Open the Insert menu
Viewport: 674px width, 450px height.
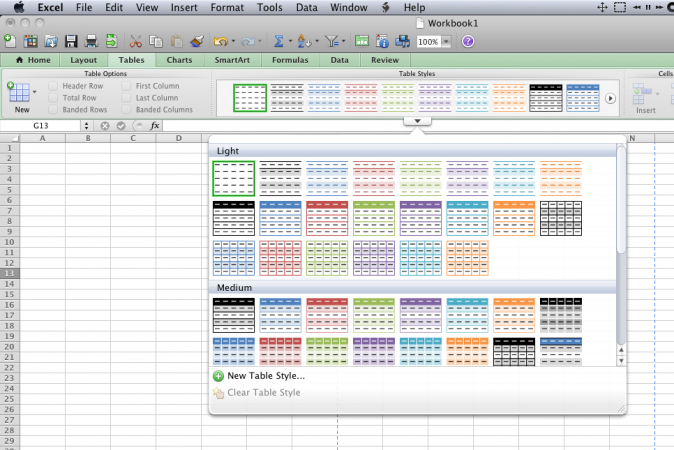click(184, 7)
